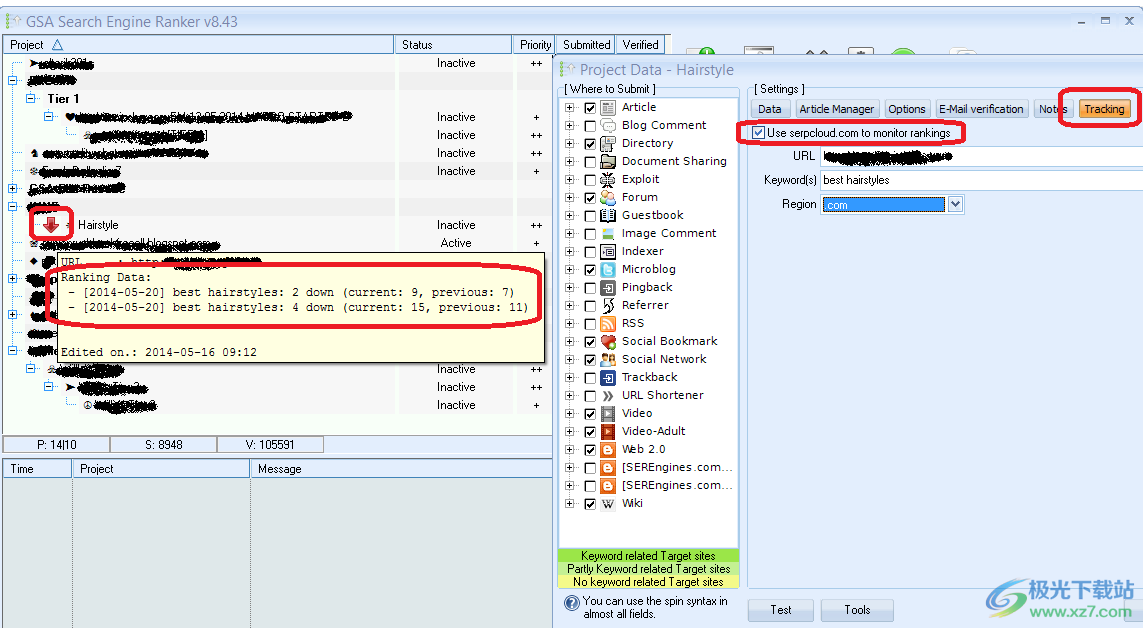Click the Social Network people icon
The height and width of the screenshot is (628, 1145).
(608, 360)
